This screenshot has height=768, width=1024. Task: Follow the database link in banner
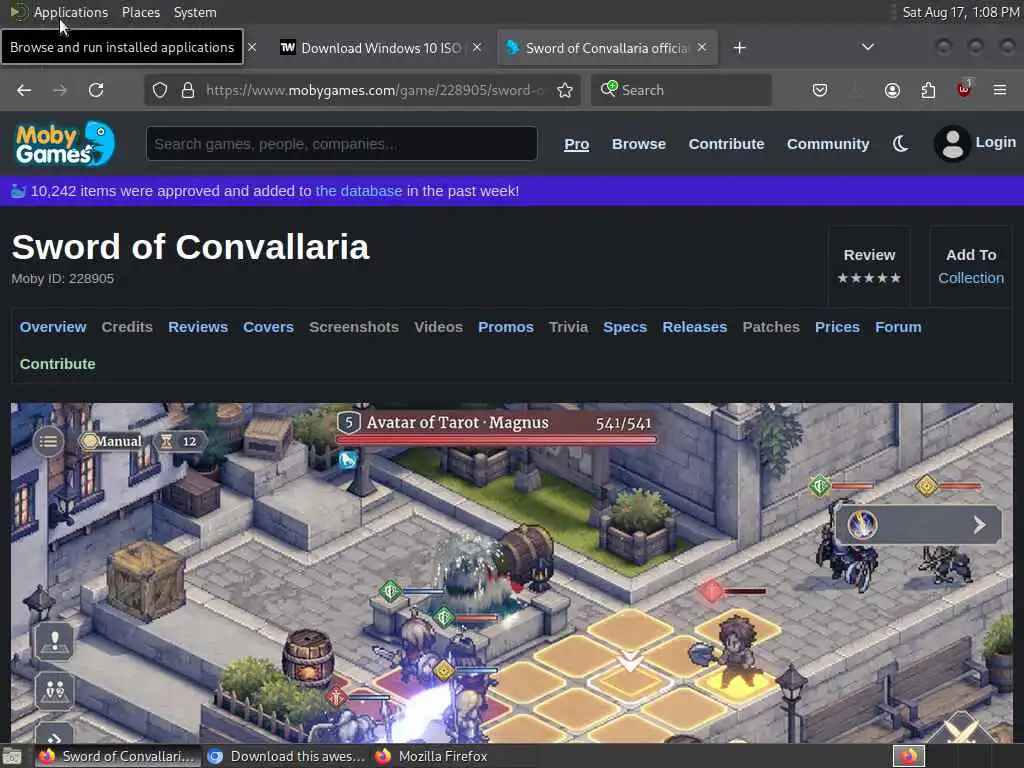click(359, 191)
